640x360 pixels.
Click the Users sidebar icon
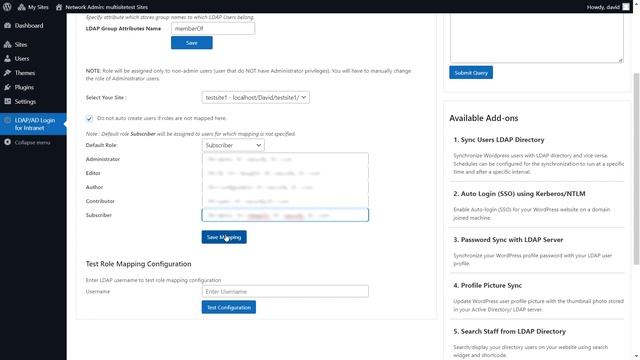point(7,58)
